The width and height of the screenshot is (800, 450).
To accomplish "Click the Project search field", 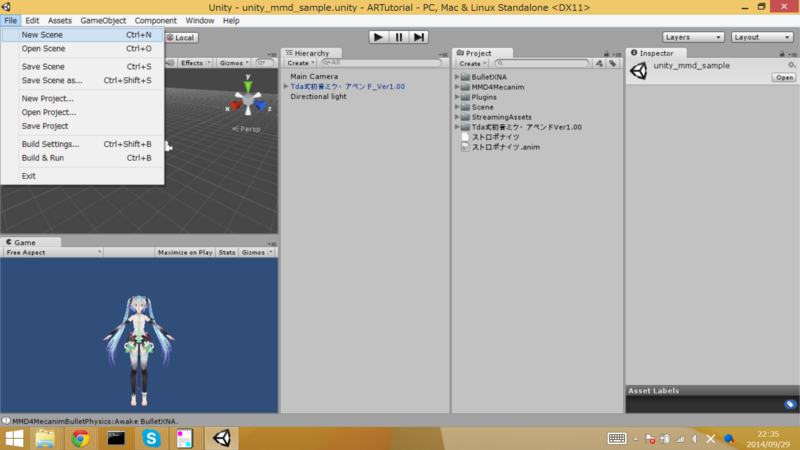I will 541,63.
